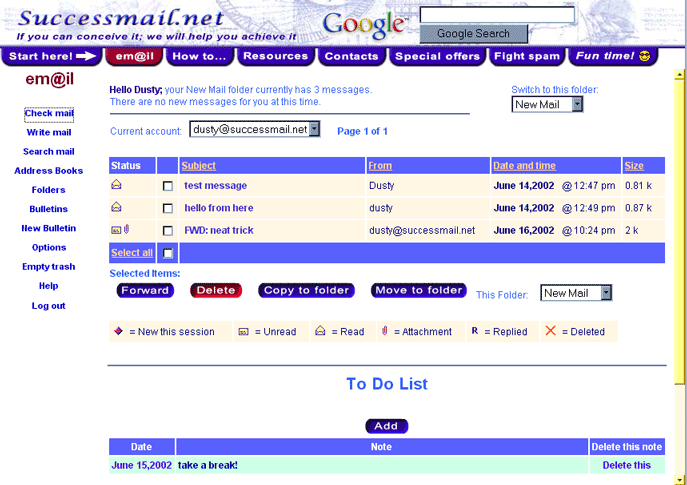Open Bulletins from sidebar
The image size is (687, 485).
pyautogui.click(x=49, y=209)
